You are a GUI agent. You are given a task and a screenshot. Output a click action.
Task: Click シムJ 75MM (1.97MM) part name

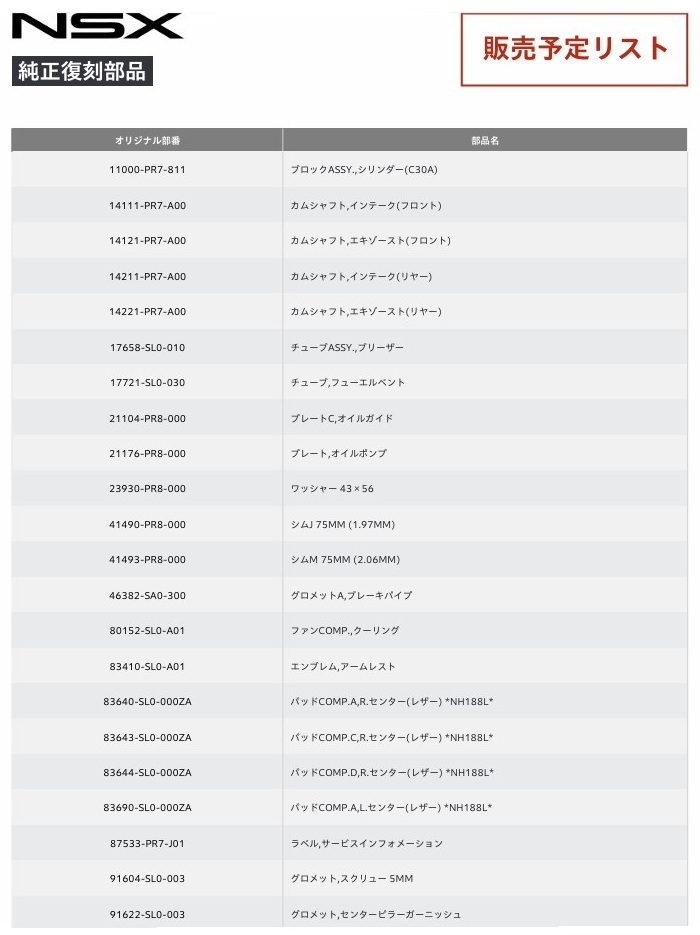pos(342,524)
